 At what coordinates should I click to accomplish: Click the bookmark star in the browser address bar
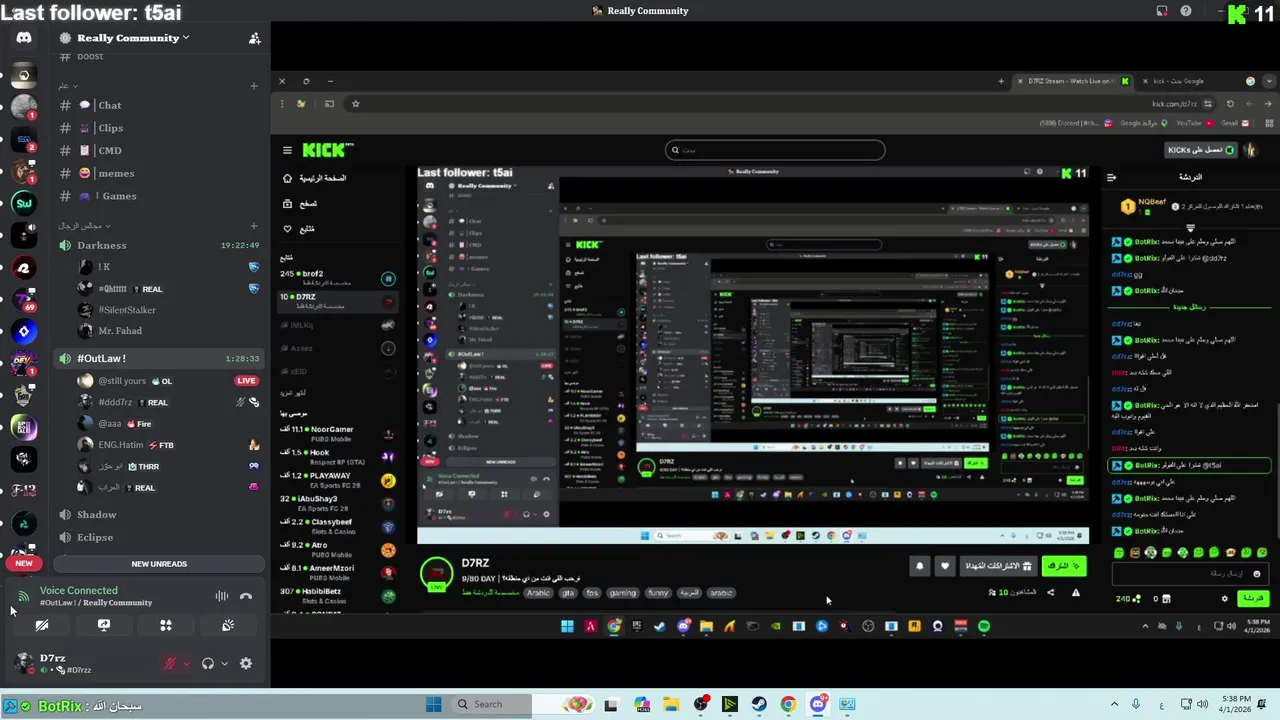coord(355,103)
